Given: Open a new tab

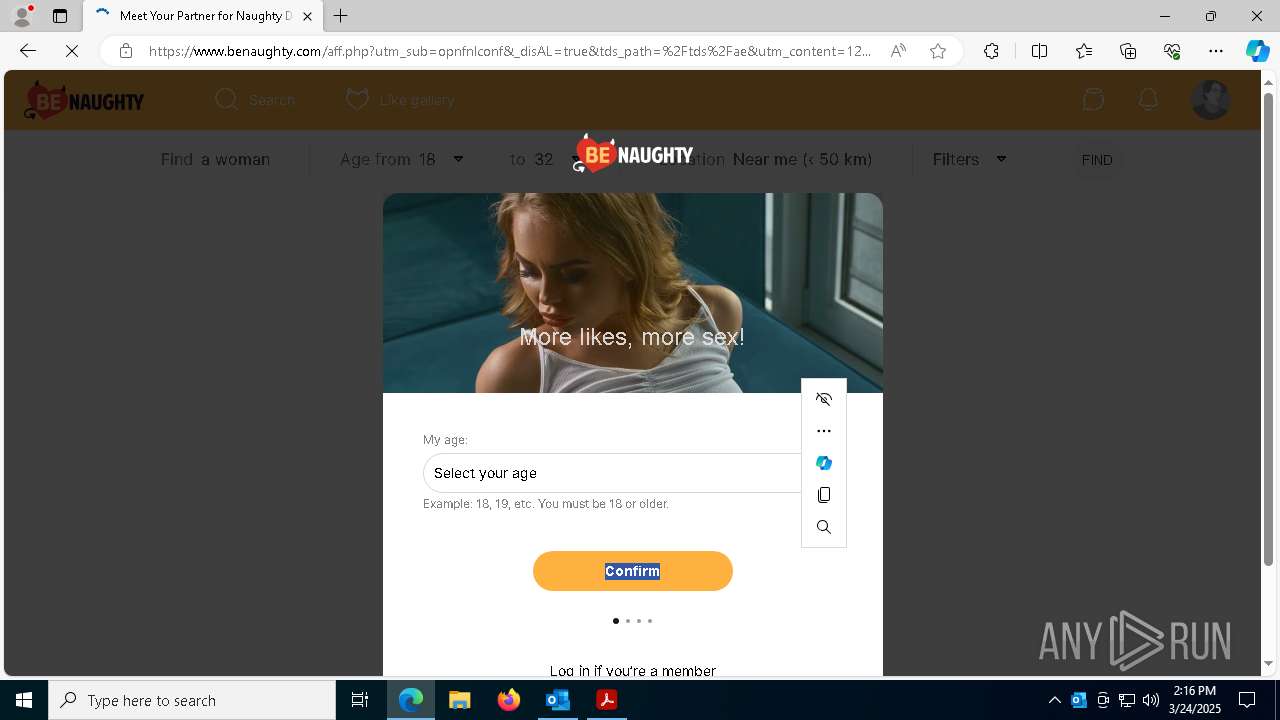Looking at the screenshot, I should pyautogui.click(x=341, y=16).
